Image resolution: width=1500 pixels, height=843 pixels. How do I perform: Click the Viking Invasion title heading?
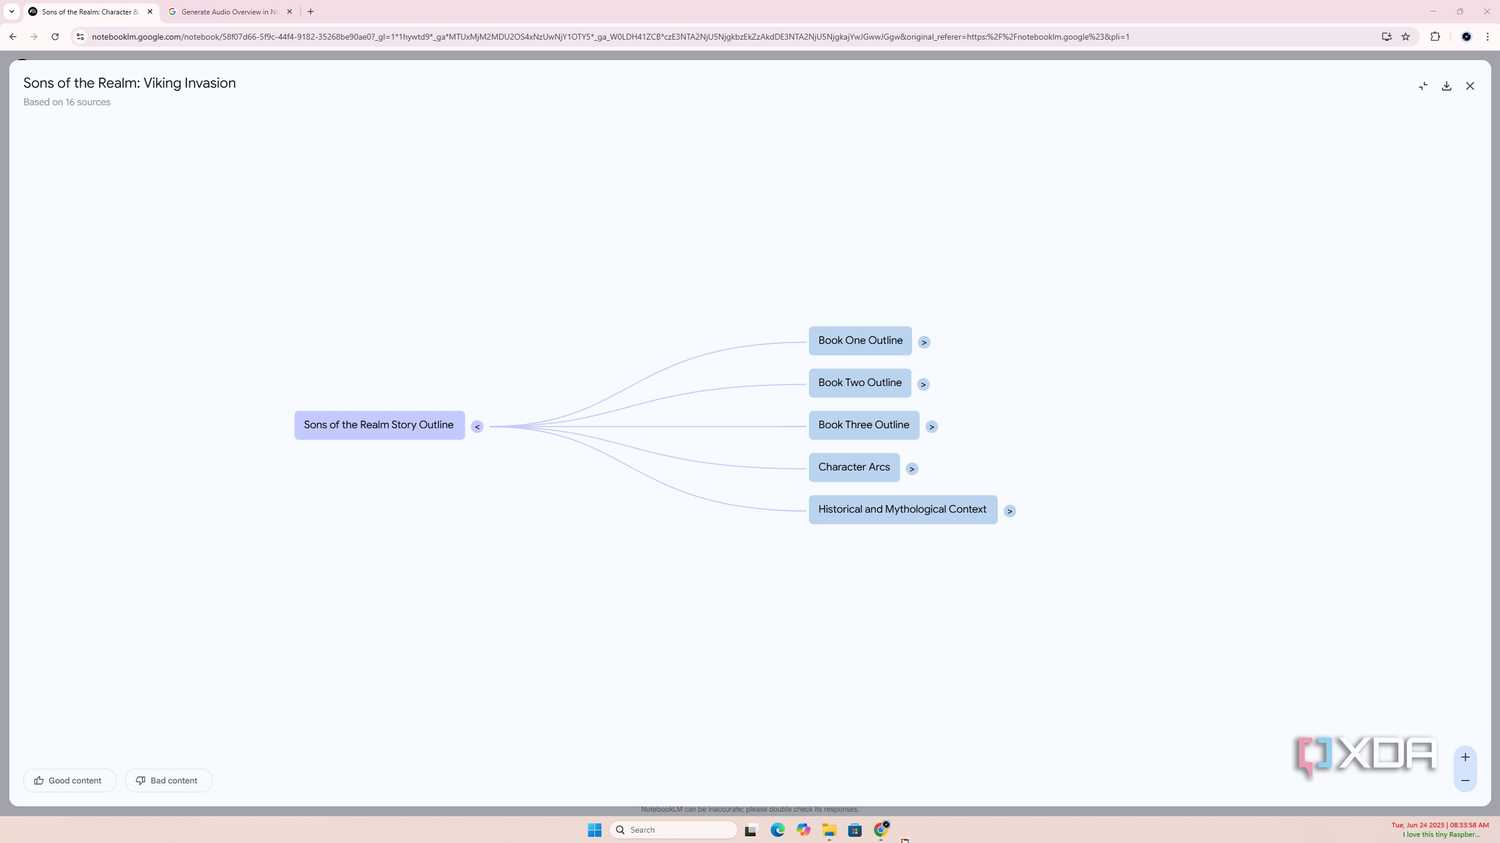pos(130,83)
